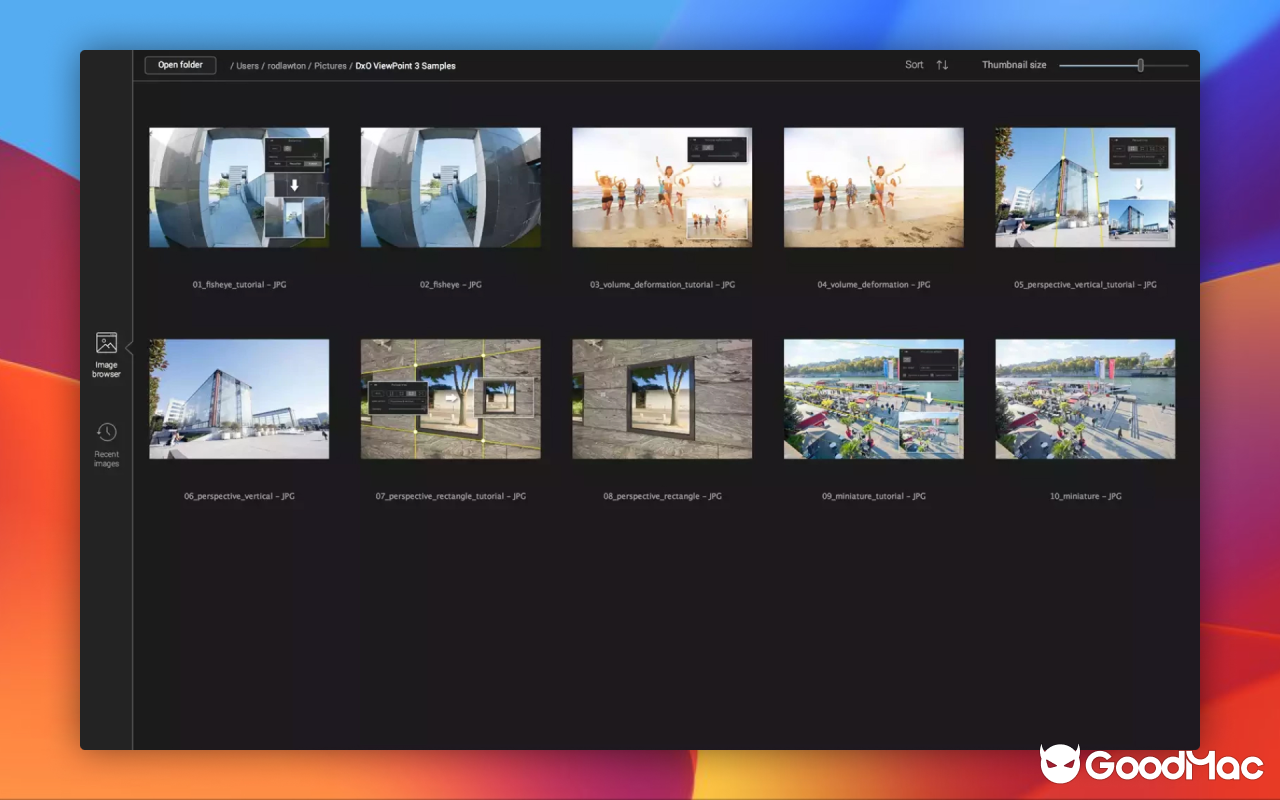Select the 03_volume_deformation_tutorial thumbnail

click(662, 187)
